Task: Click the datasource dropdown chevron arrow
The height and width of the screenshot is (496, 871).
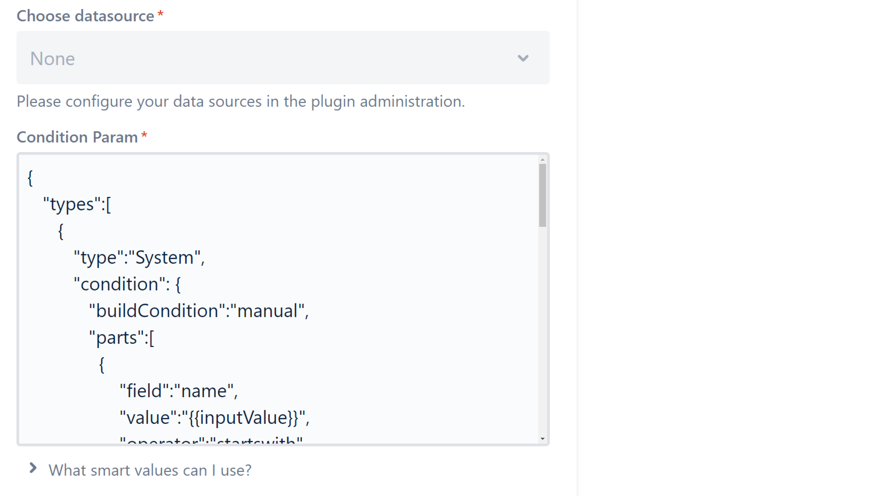Action: (x=523, y=58)
